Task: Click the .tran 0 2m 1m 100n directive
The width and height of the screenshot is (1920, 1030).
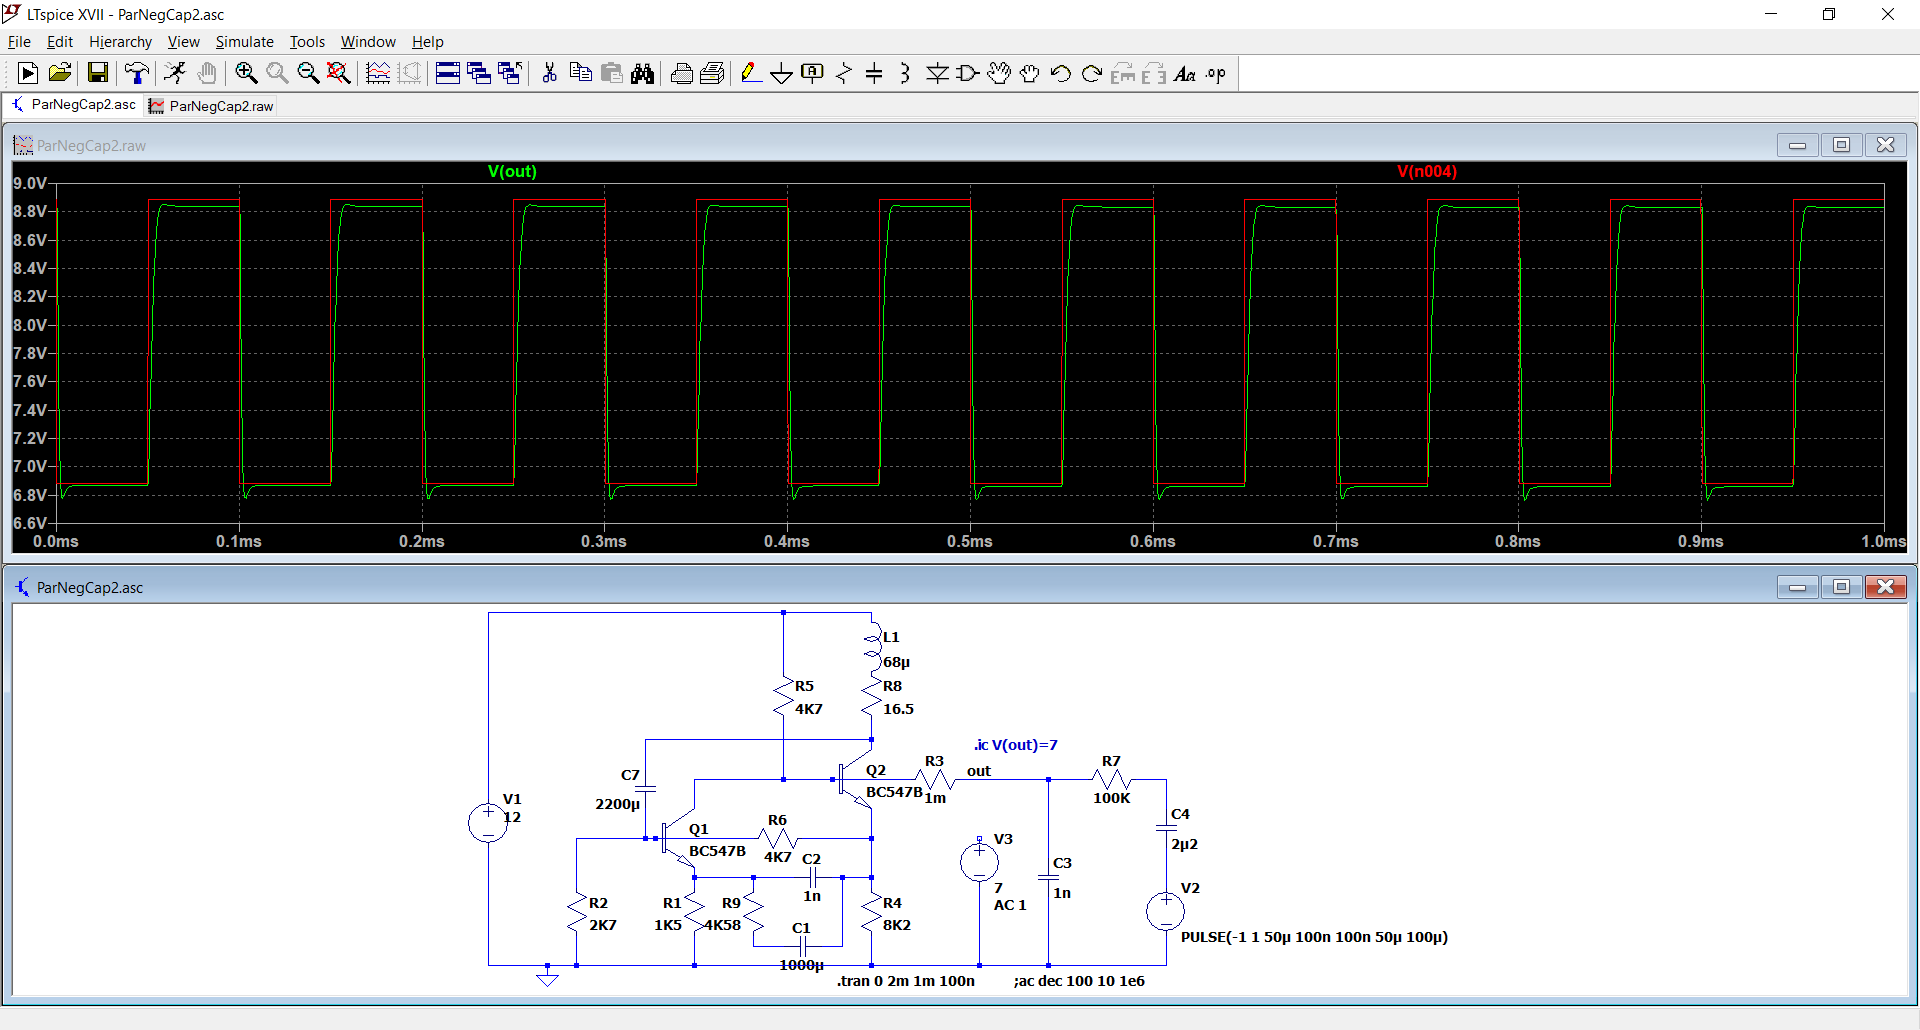Action: pyautogui.click(x=906, y=981)
